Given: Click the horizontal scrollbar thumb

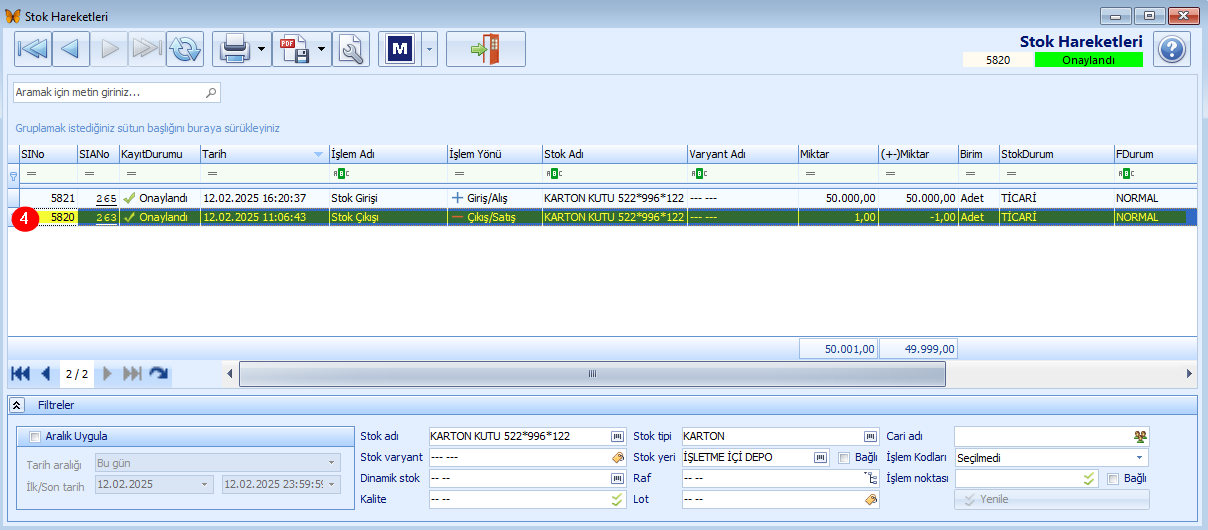Looking at the screenshot, I should tap(592, 373).
